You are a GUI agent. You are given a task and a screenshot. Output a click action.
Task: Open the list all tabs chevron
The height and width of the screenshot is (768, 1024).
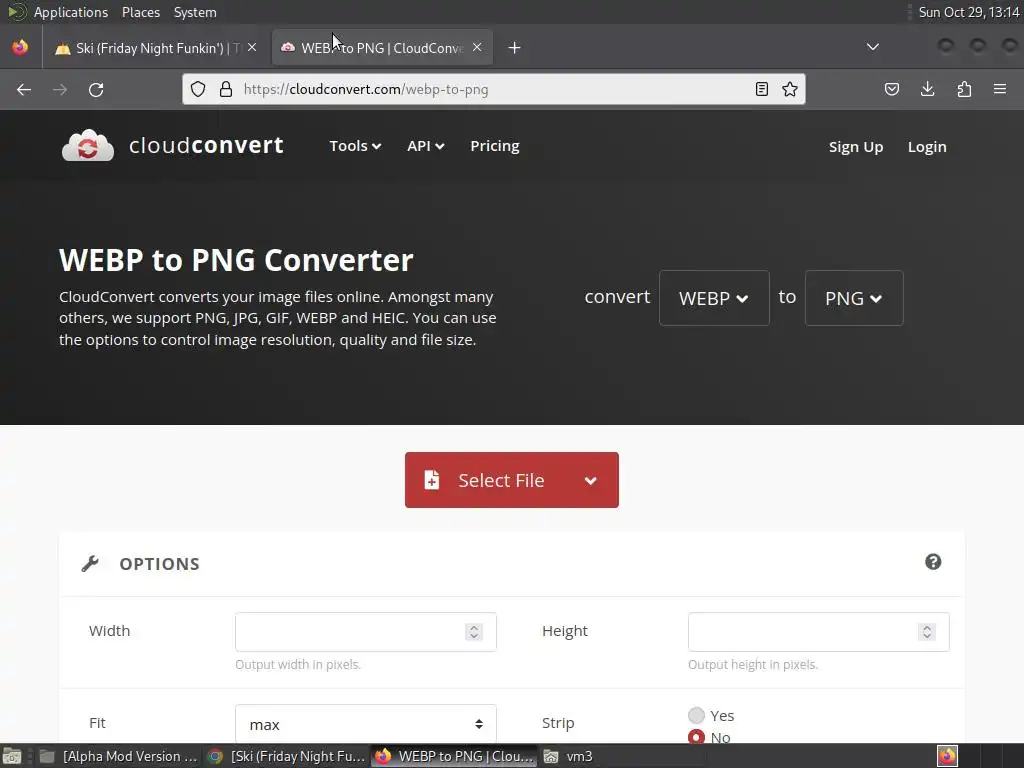pos(872,47)
